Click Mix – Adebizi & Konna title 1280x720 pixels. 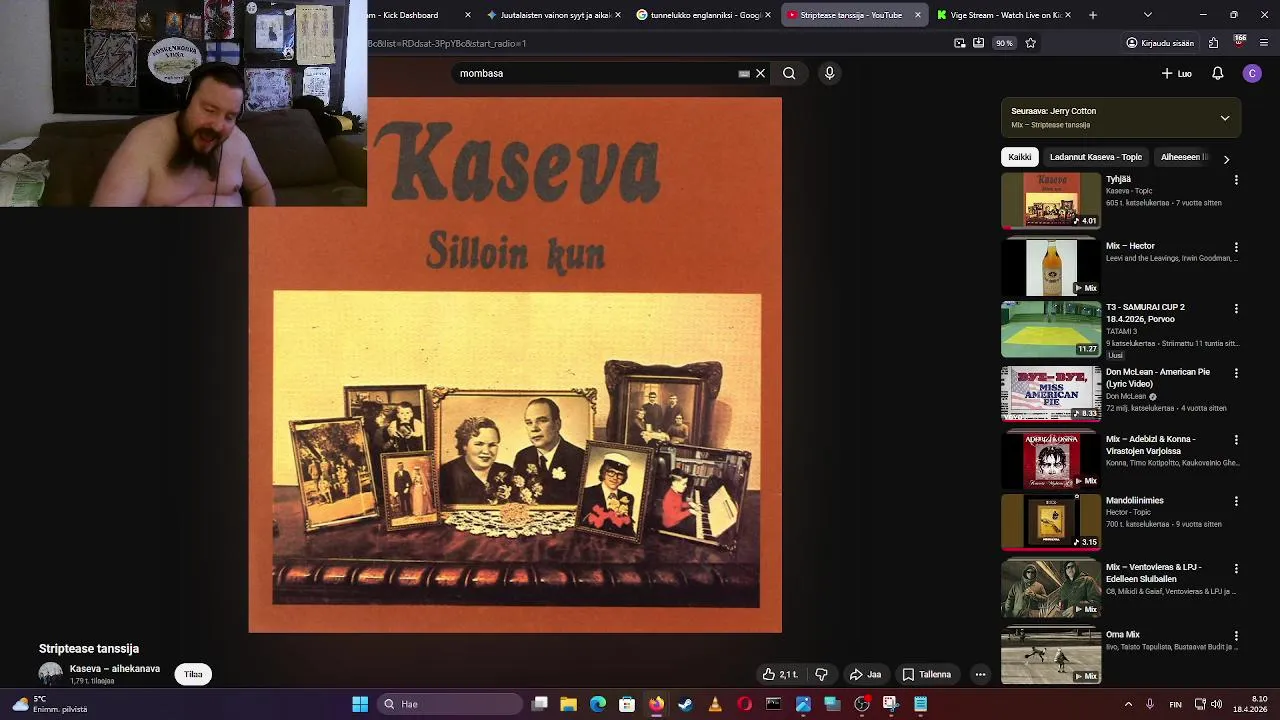pyautogui.click(x=1150, y=445)
